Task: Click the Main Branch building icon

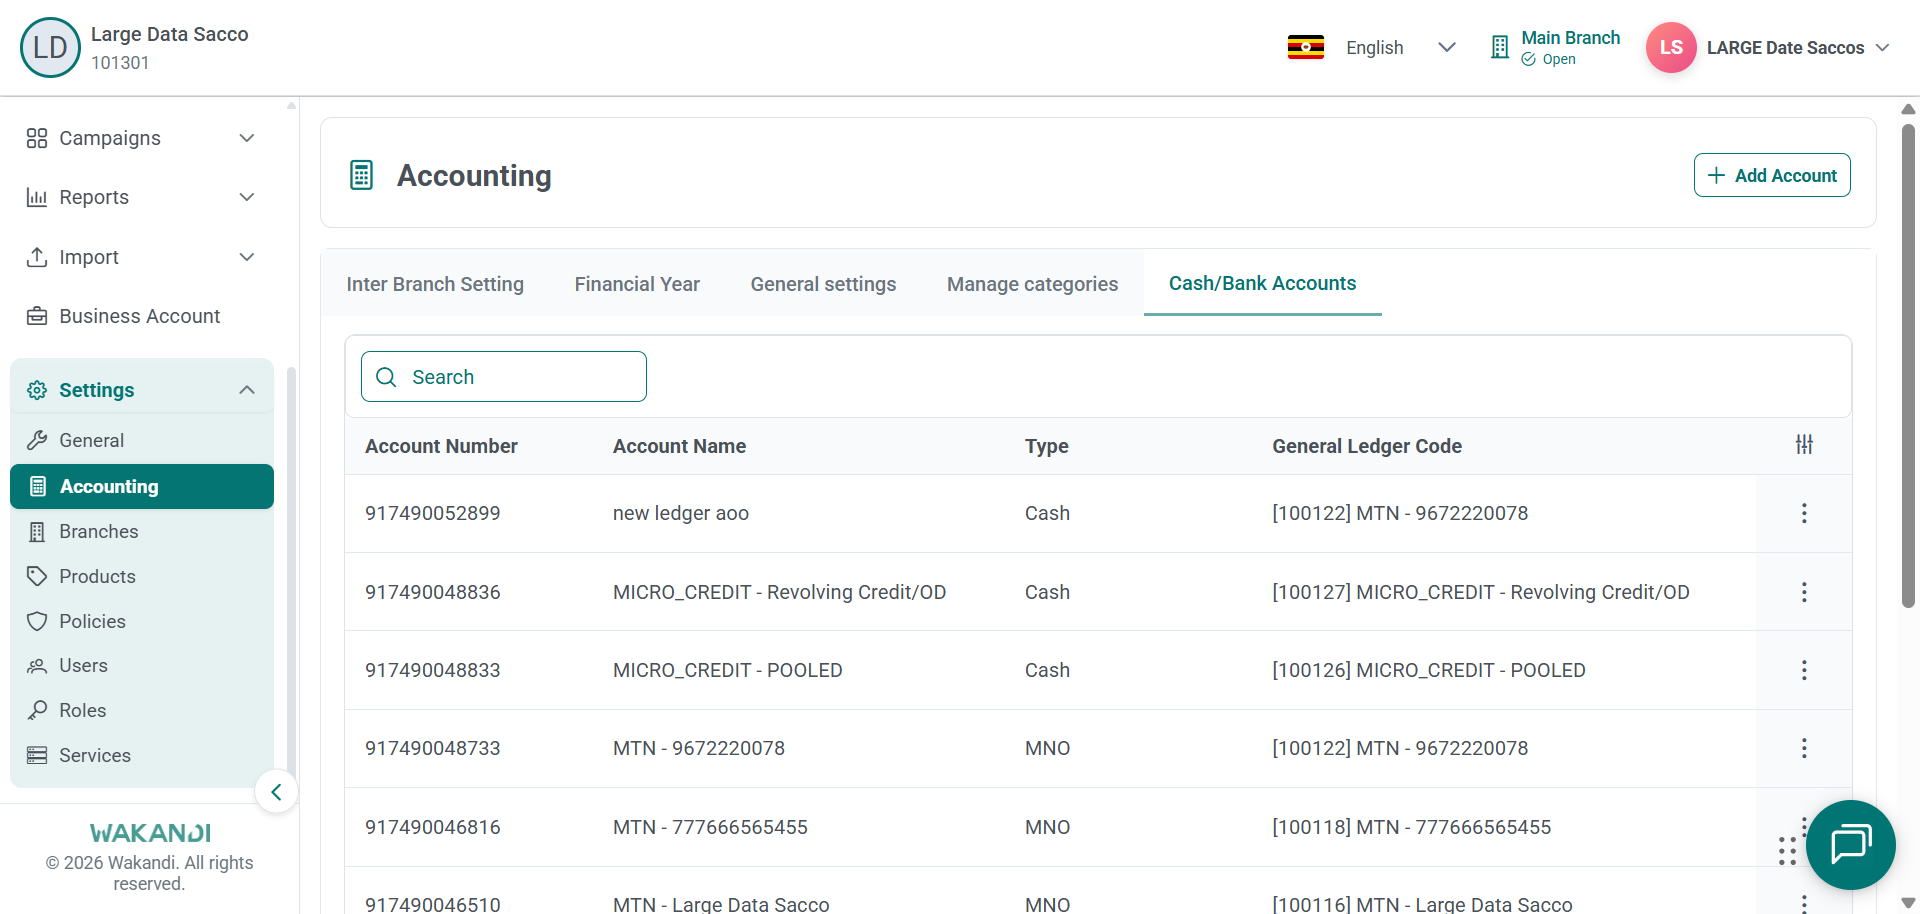Action: (1499, 47)
